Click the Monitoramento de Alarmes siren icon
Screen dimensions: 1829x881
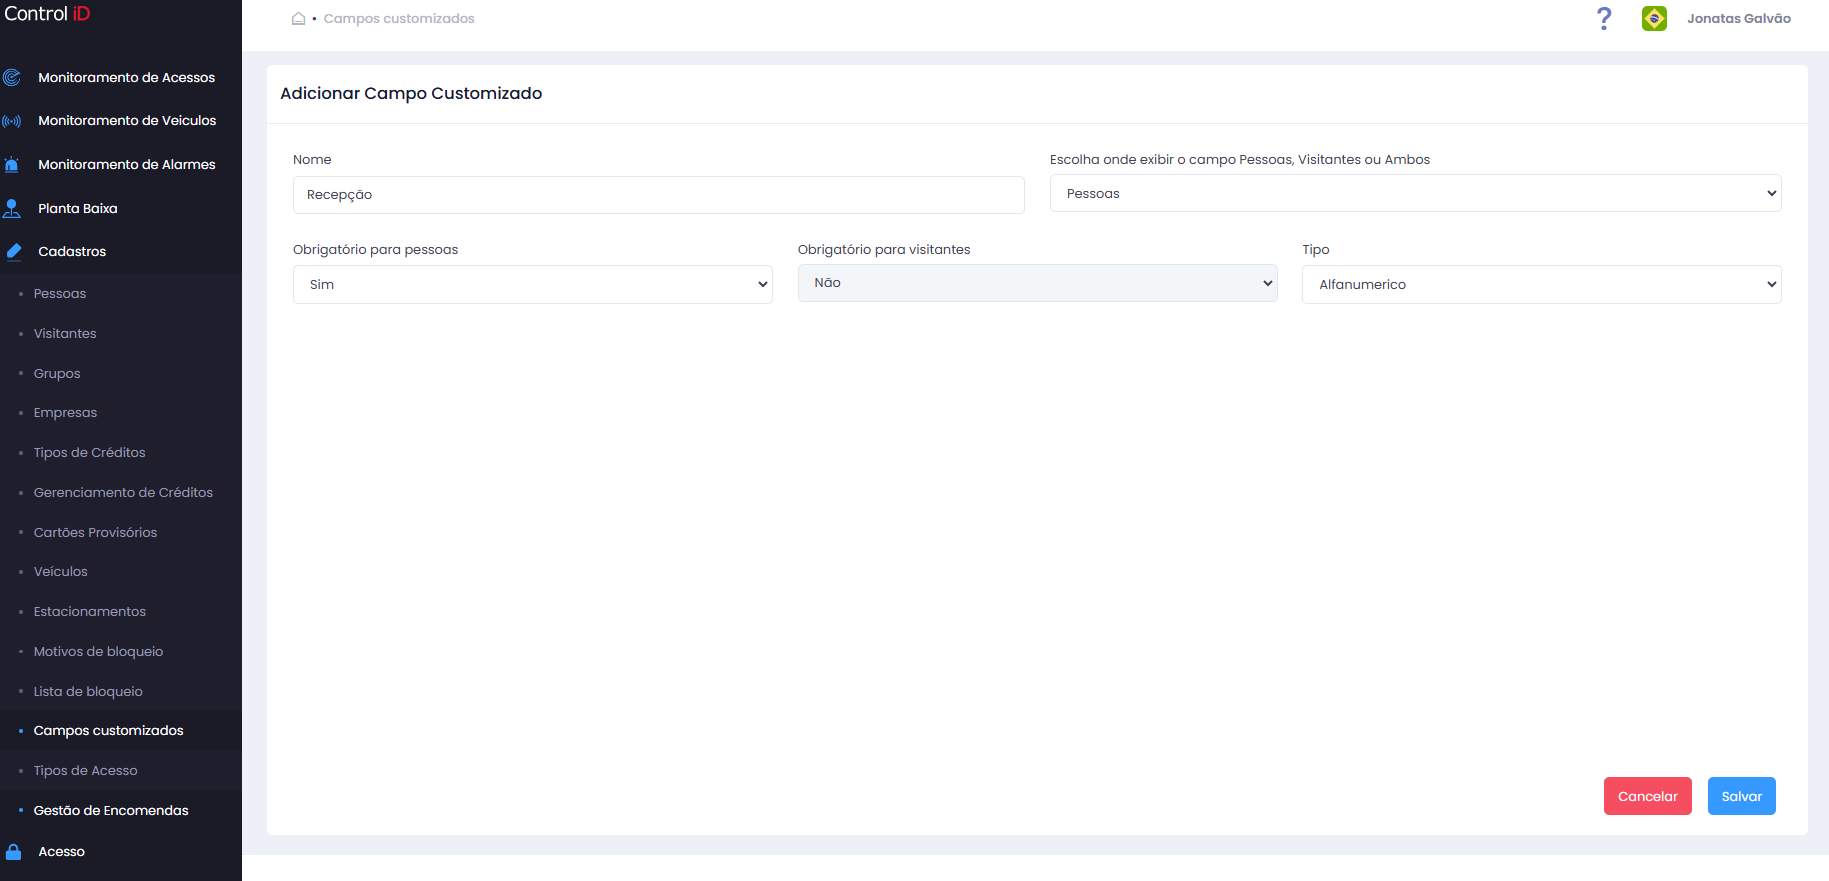12,165
